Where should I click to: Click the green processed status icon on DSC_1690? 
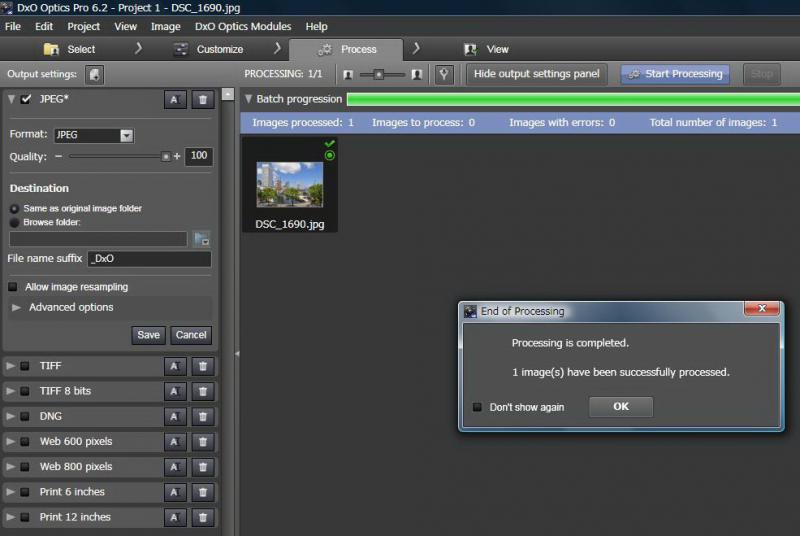click(330, 156)
